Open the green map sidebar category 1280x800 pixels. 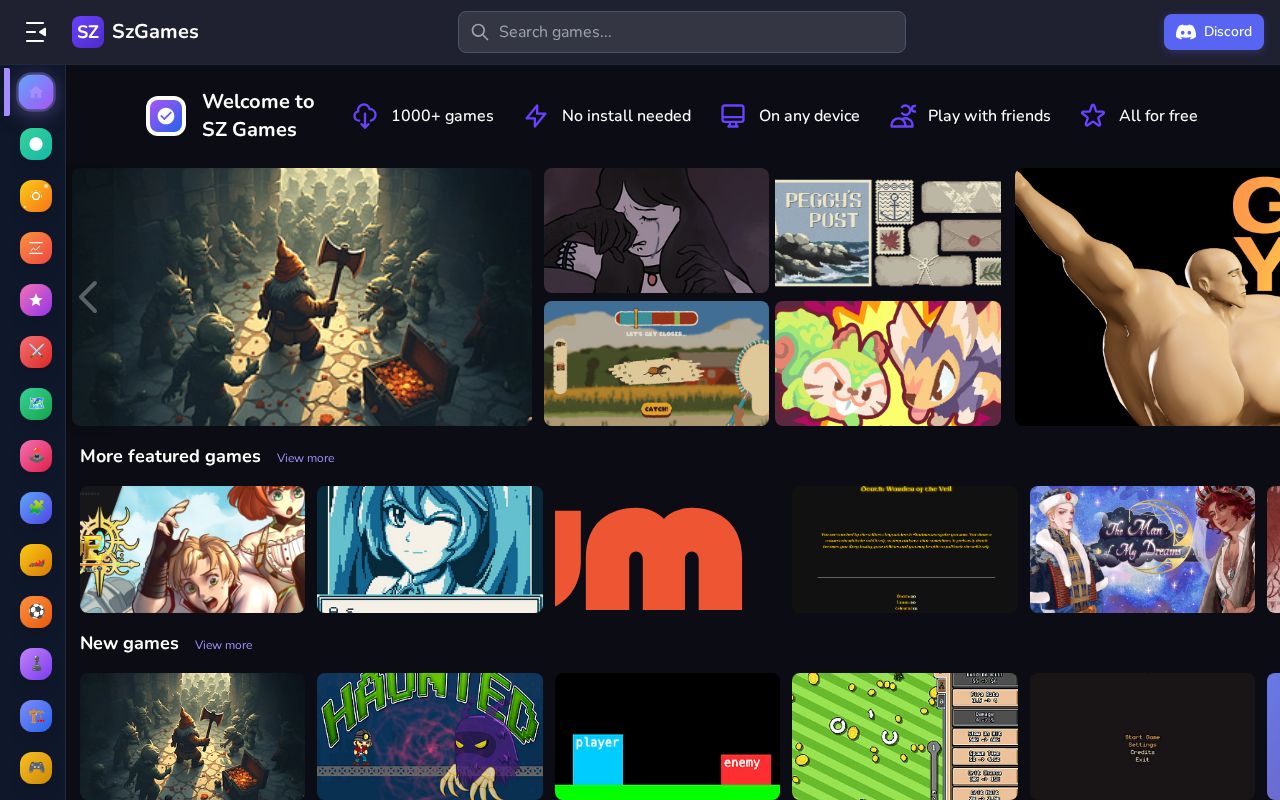(x=36, y=404)
